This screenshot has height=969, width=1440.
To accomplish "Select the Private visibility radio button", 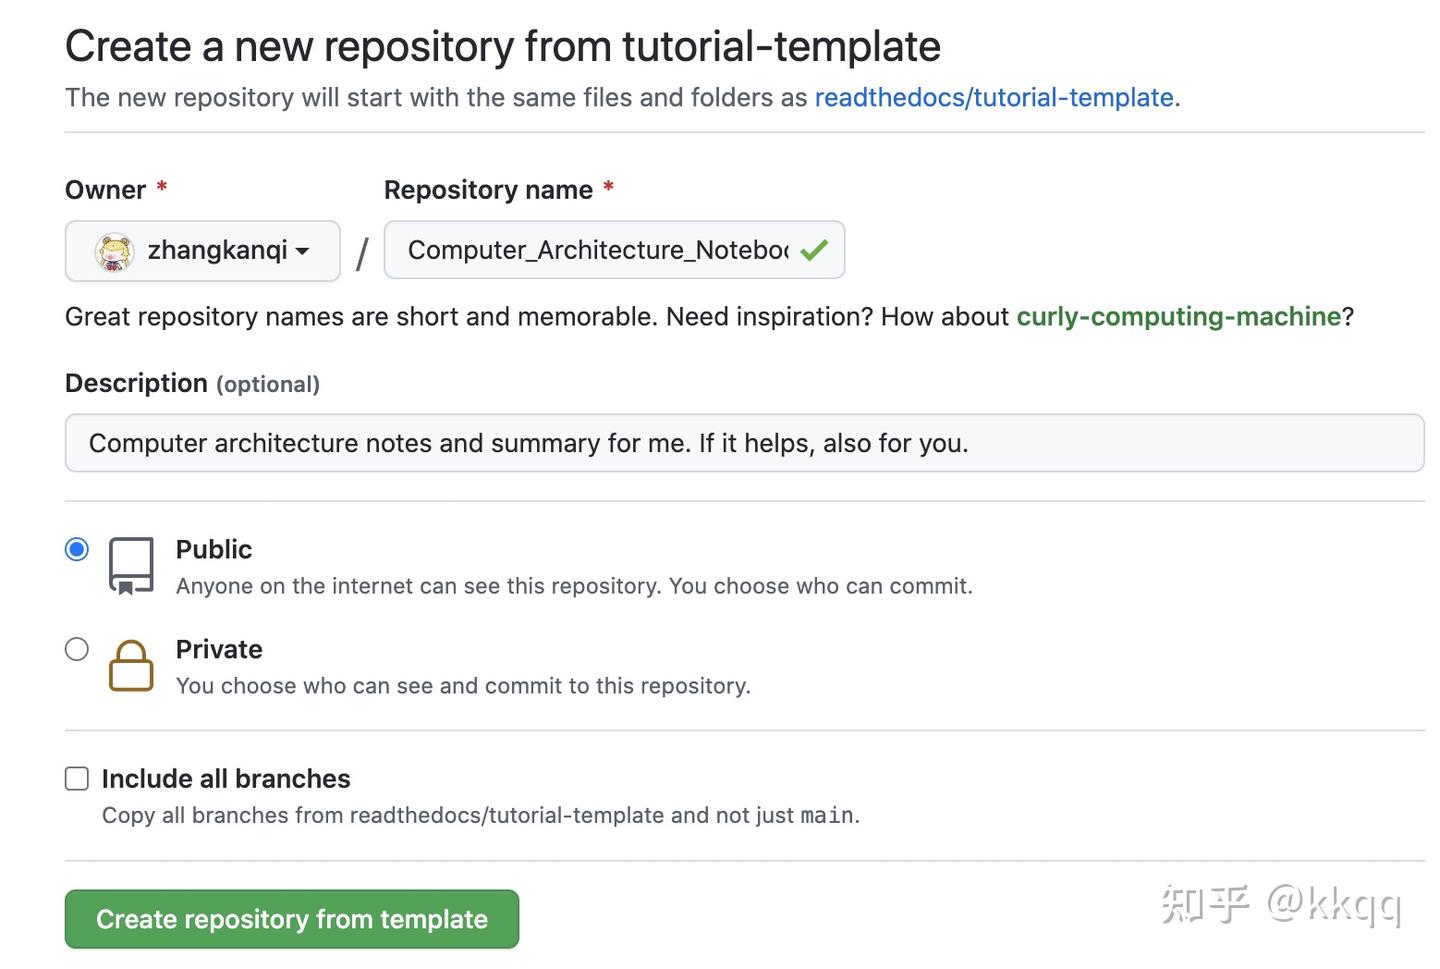I will (x=76, y=648).
